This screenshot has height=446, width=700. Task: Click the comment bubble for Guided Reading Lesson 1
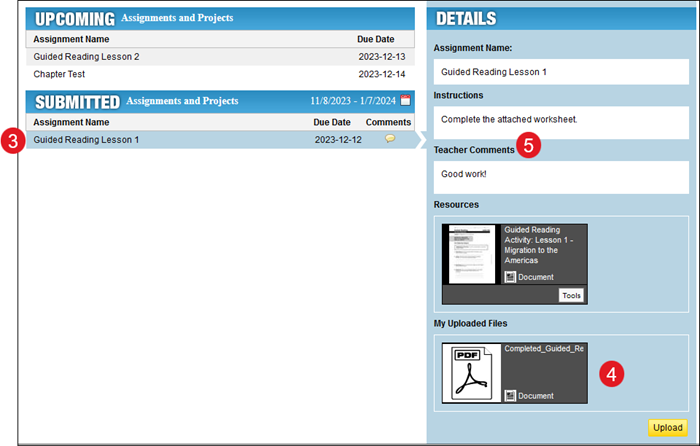[390, 139]
